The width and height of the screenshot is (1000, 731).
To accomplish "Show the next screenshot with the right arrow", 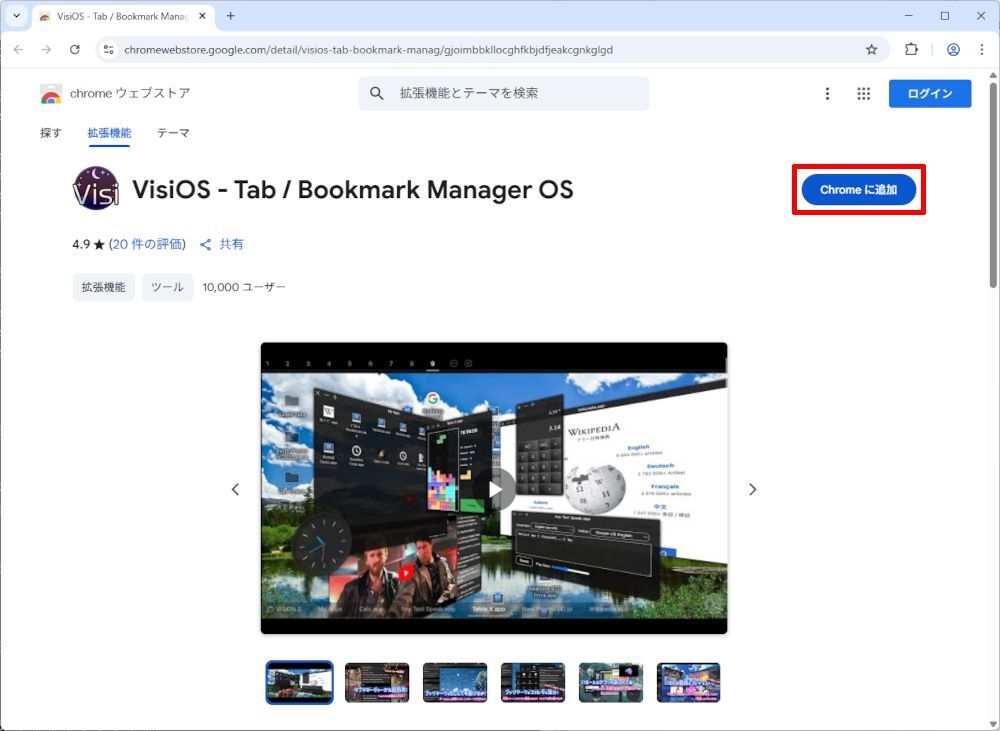I will tap(753, 489).
